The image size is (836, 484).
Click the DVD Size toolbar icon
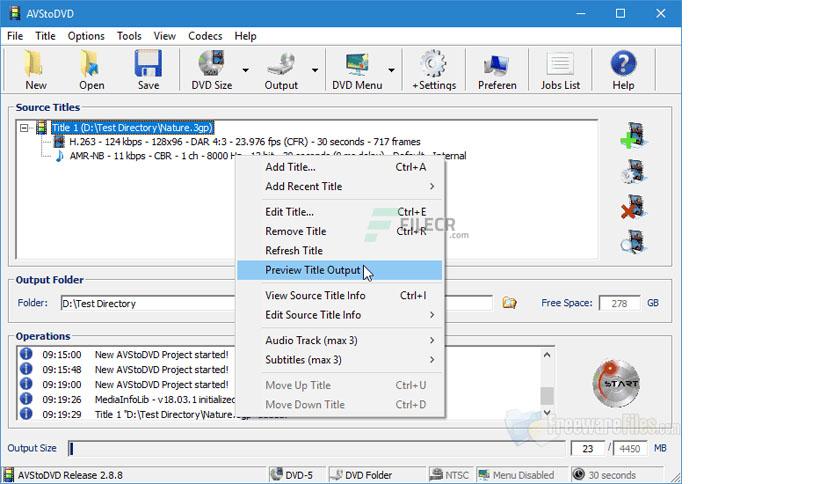212,70
